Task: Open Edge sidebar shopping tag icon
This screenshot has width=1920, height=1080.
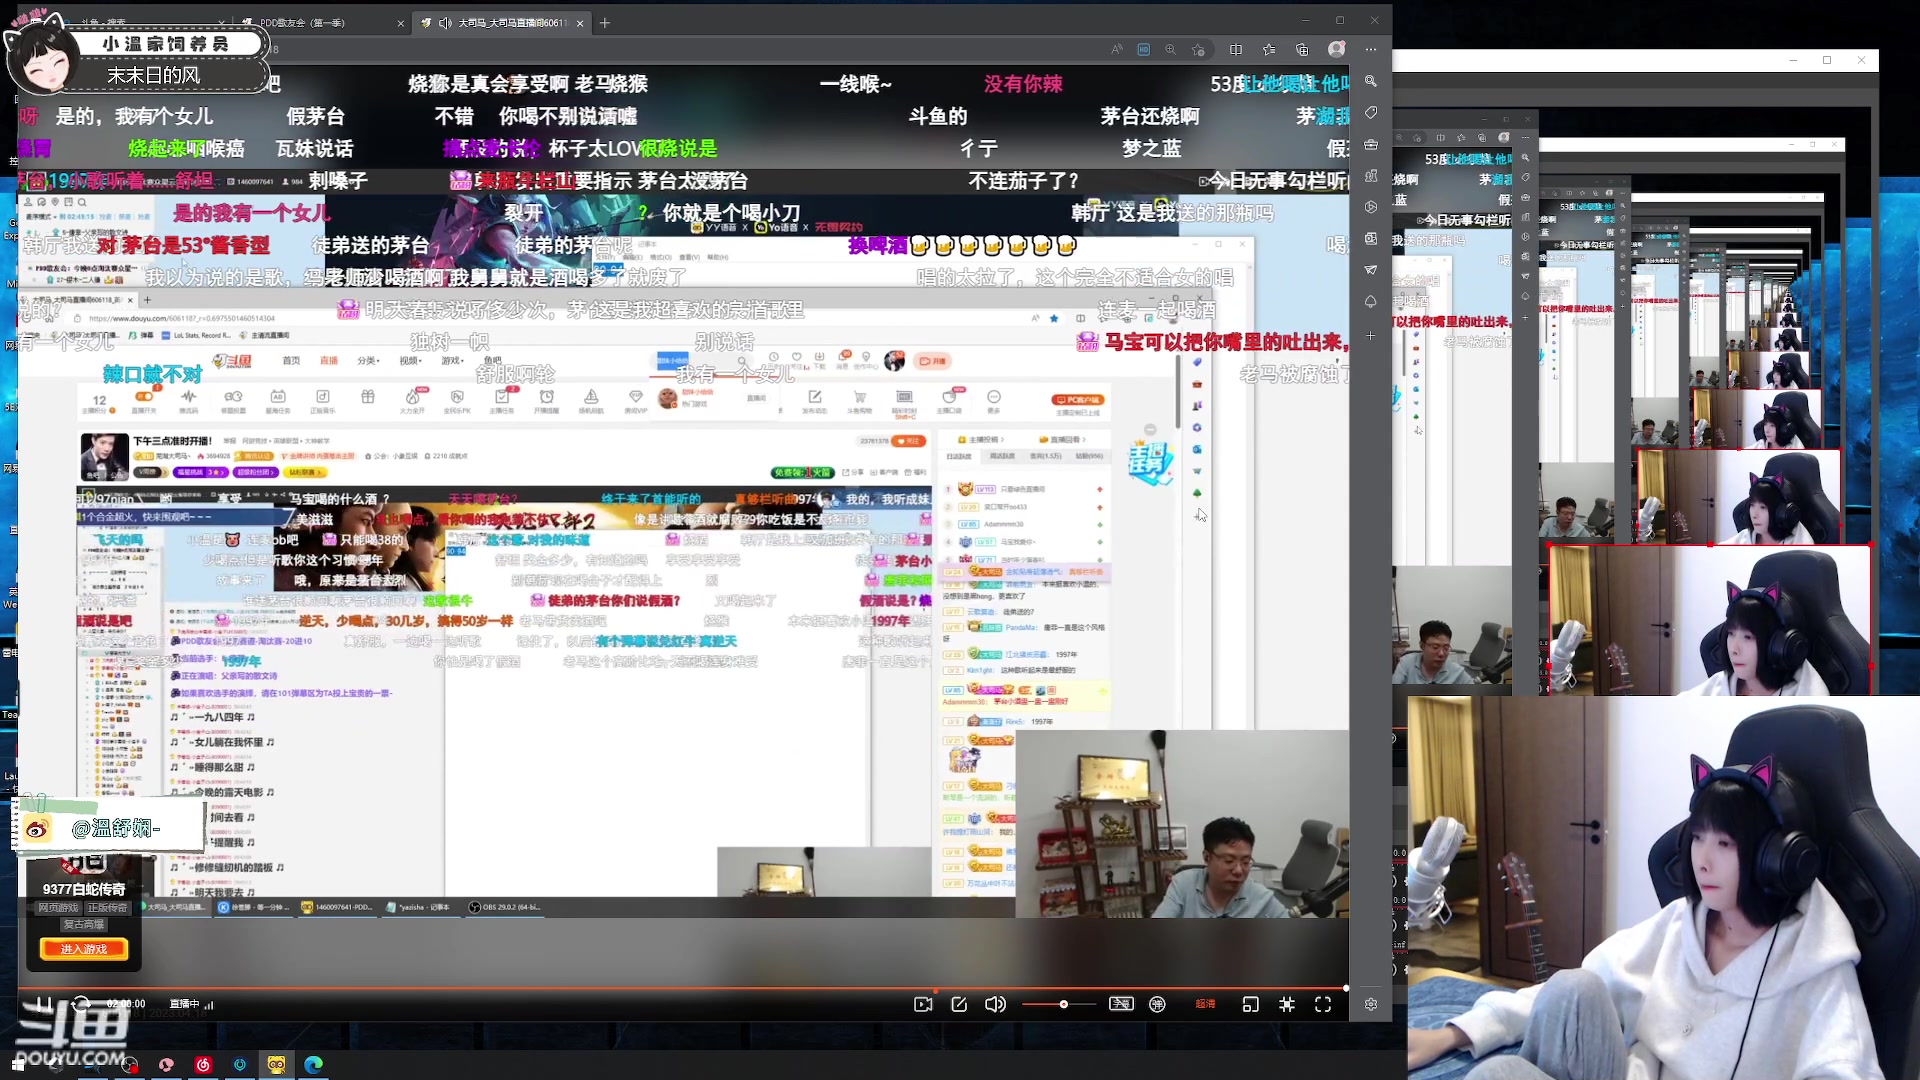Action: (1371, 113)
